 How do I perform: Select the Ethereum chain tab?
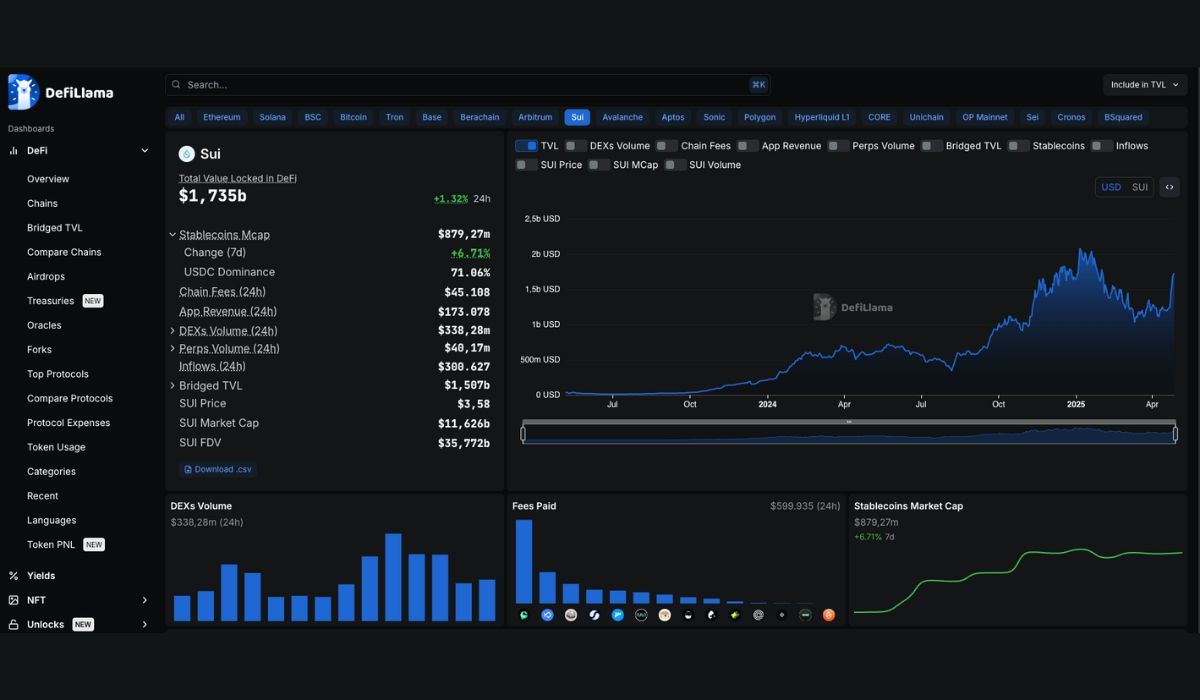(x=222, y=117)
